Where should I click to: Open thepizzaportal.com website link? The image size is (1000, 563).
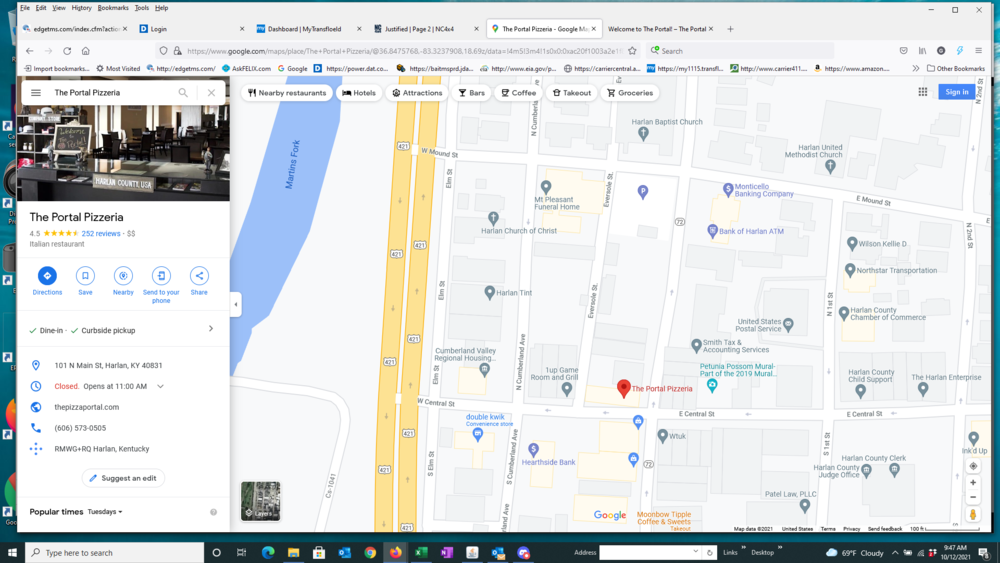(x=87, y=407)
